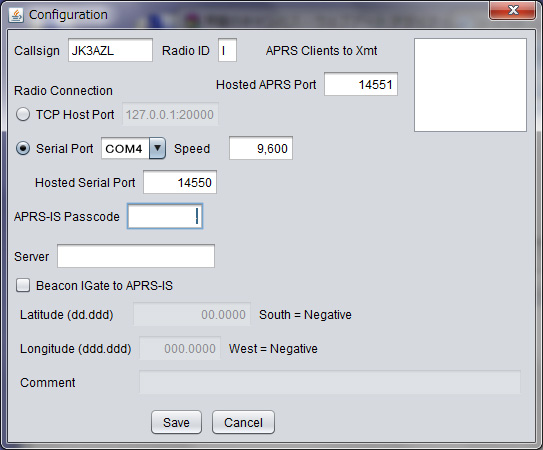Close the Configuration dialog window
The width and height of the screenshot is (543, 450).
coord(512,10)
